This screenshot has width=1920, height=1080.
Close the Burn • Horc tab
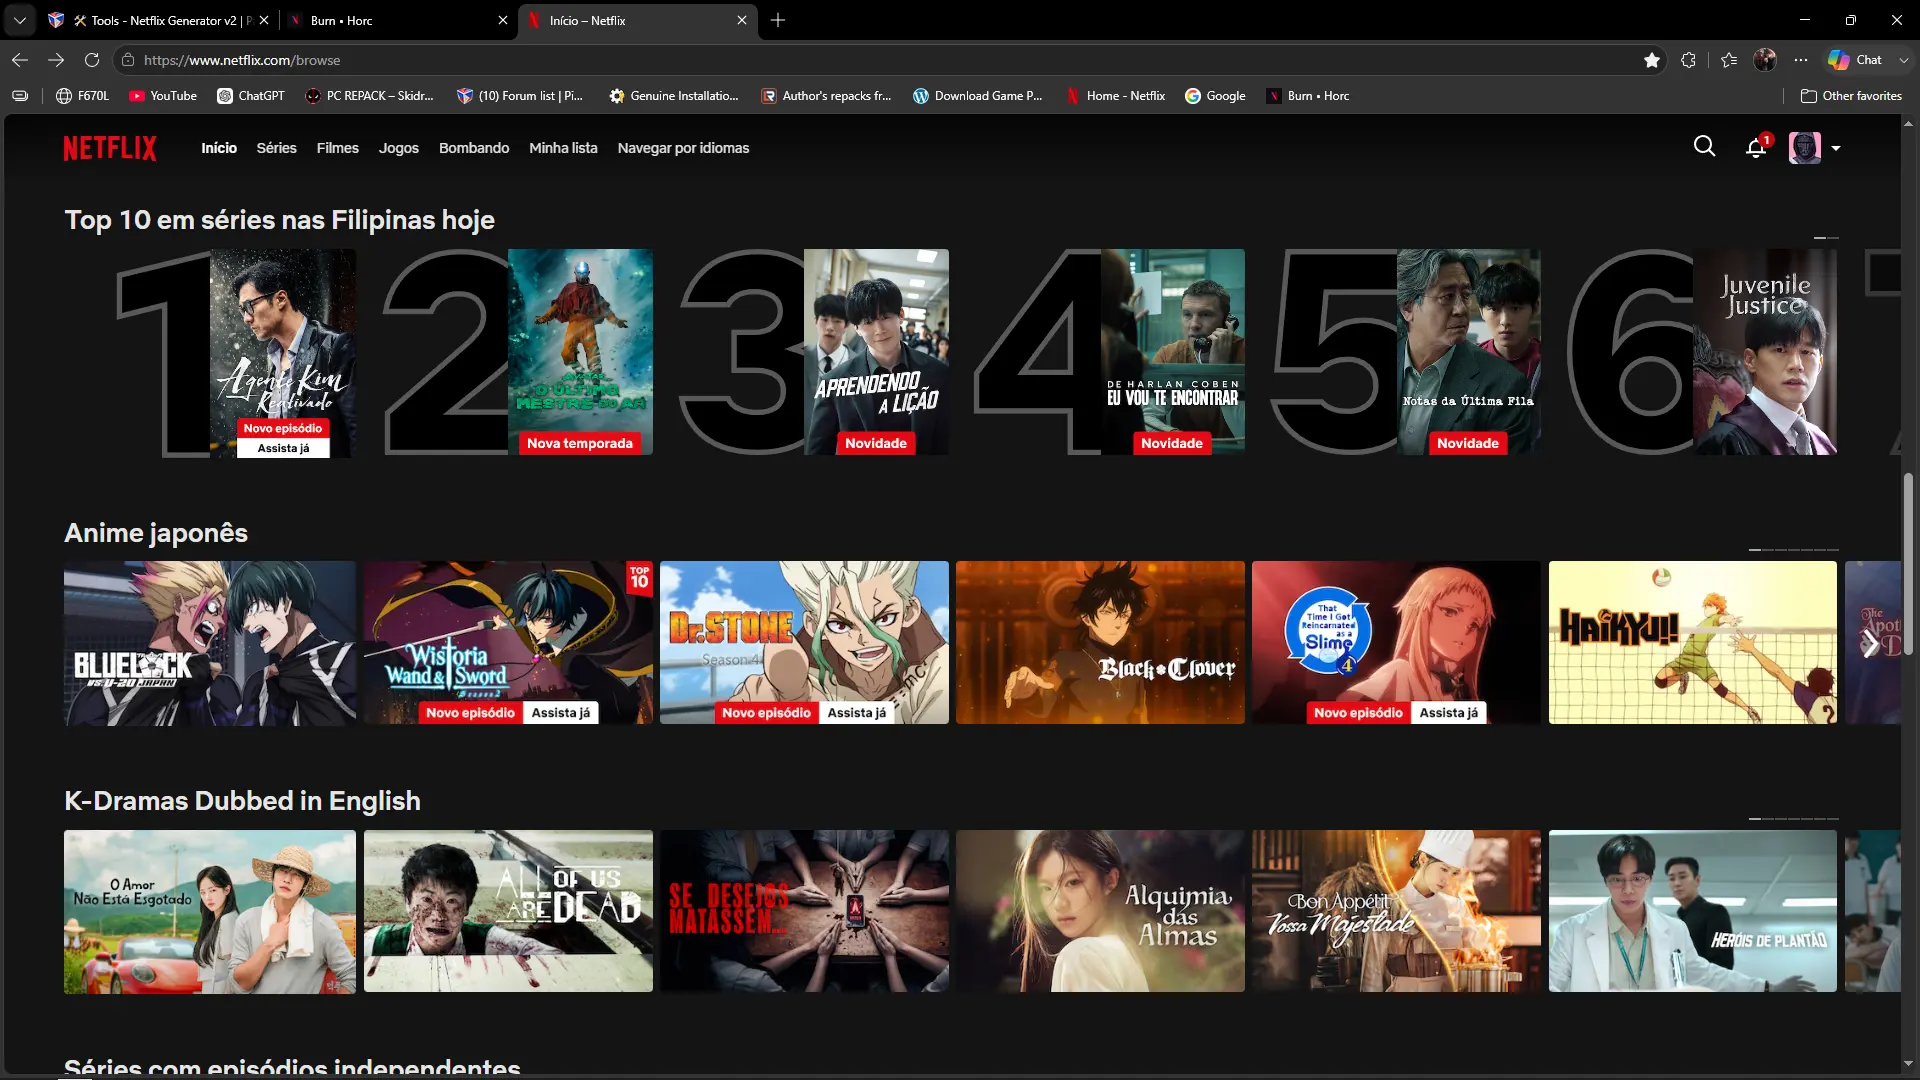(502, 20)
